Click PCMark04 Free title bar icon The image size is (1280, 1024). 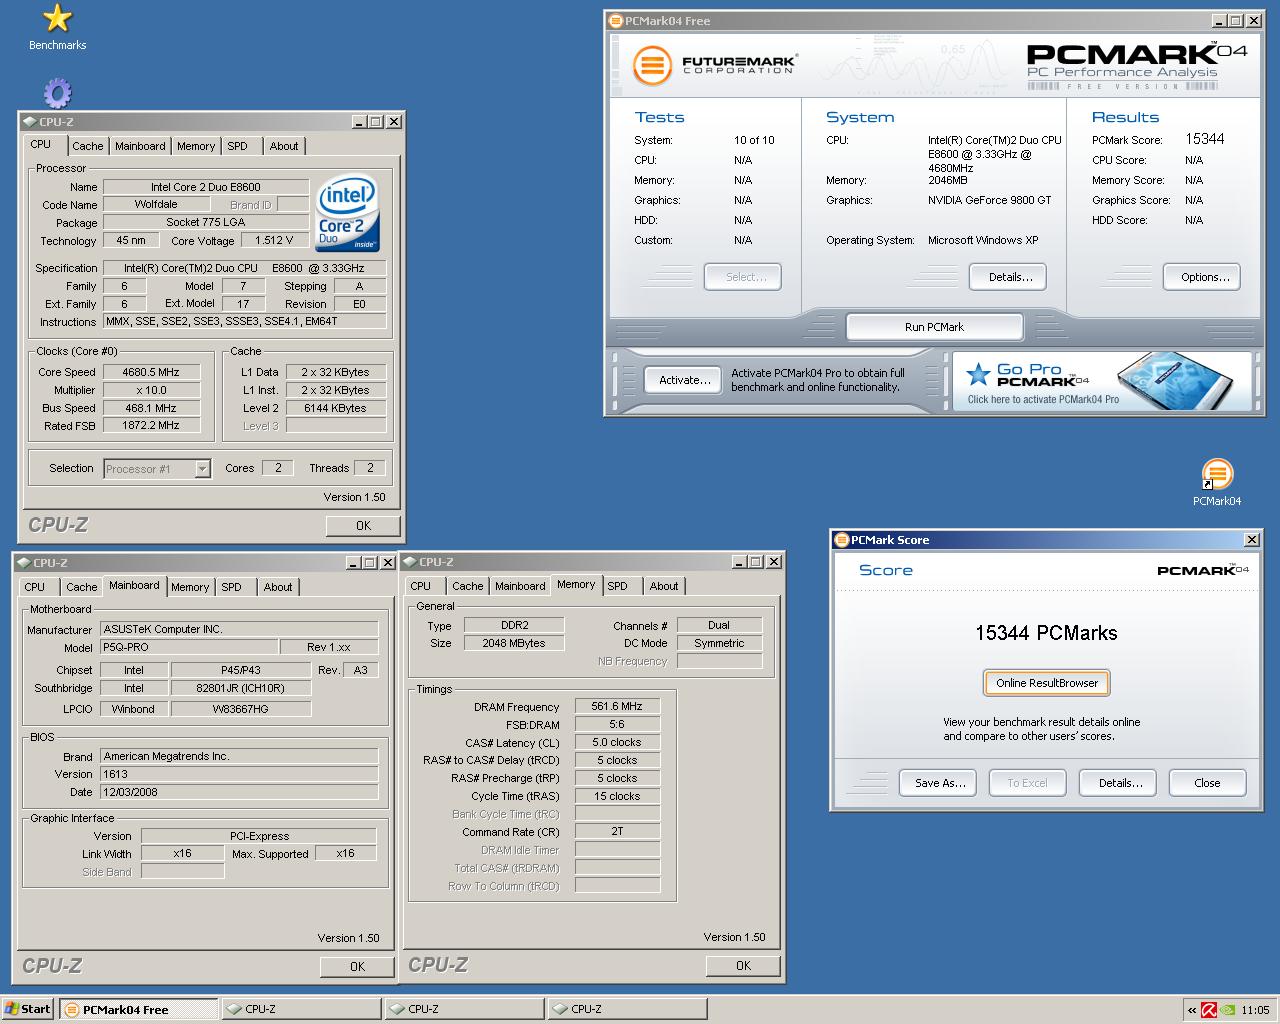[x=616, y=21]
